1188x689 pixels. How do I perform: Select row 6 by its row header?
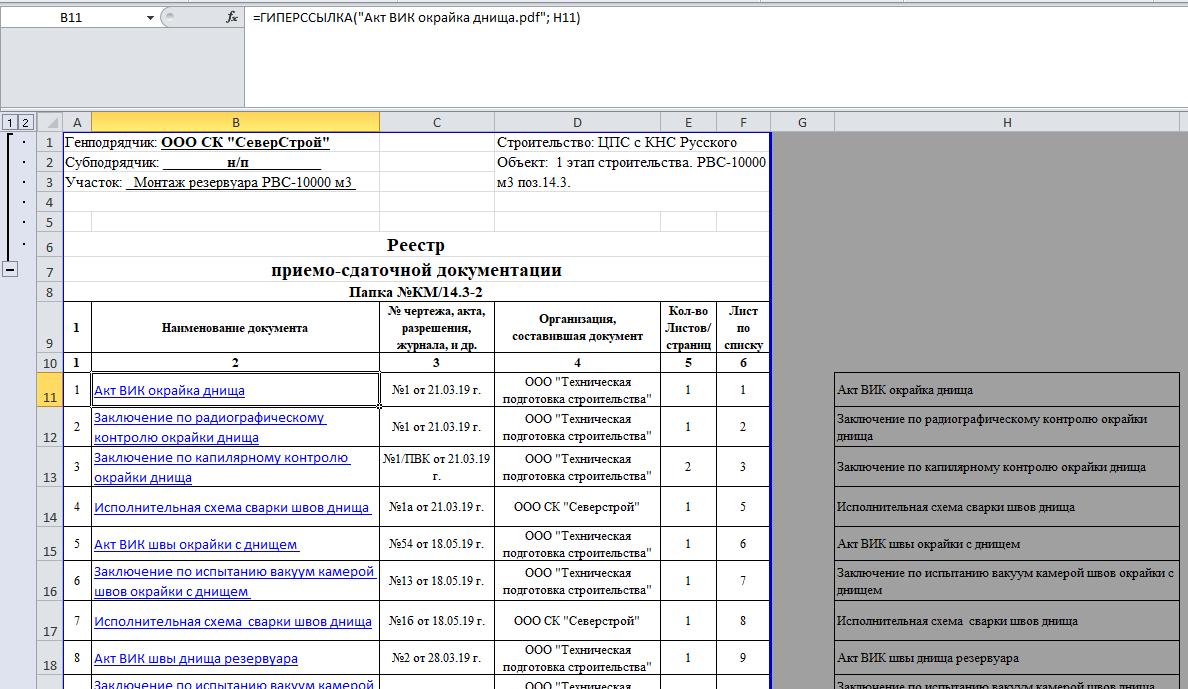pos(50,244)
